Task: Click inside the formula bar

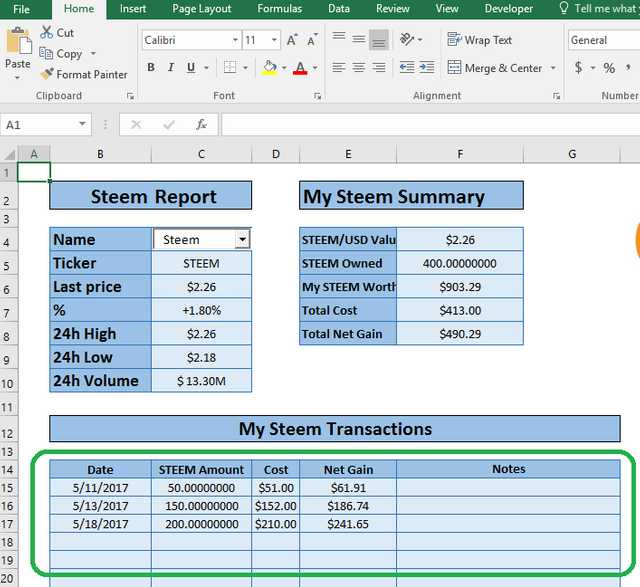Action: tap(431, 125)
